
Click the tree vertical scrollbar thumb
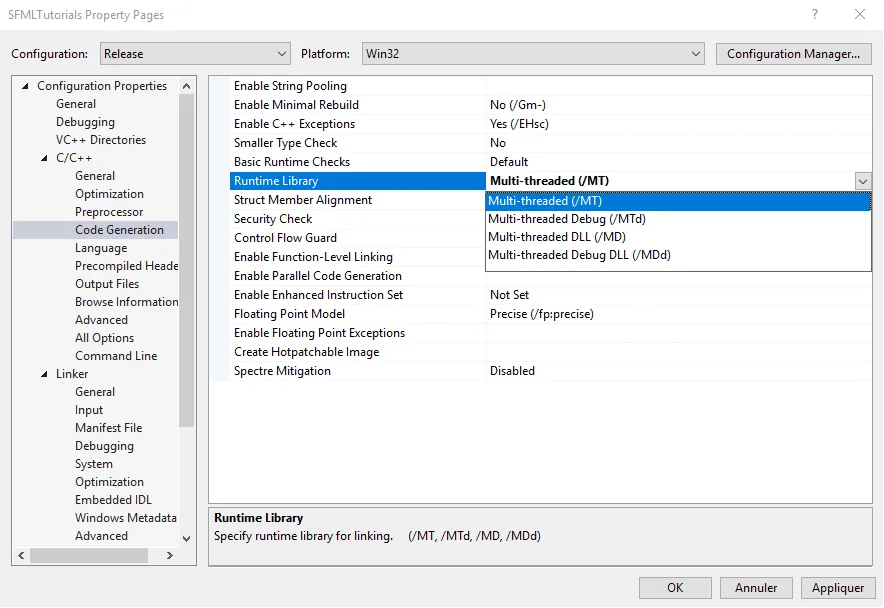click(187, 261)
